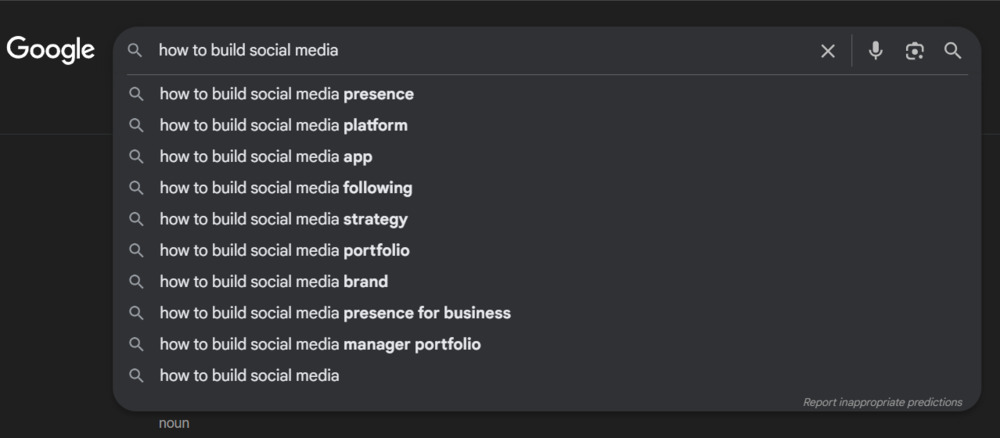
Task: Click search icon beside 'strategy' suggestion
Action: pyautogui.click(x=136, y=219)
